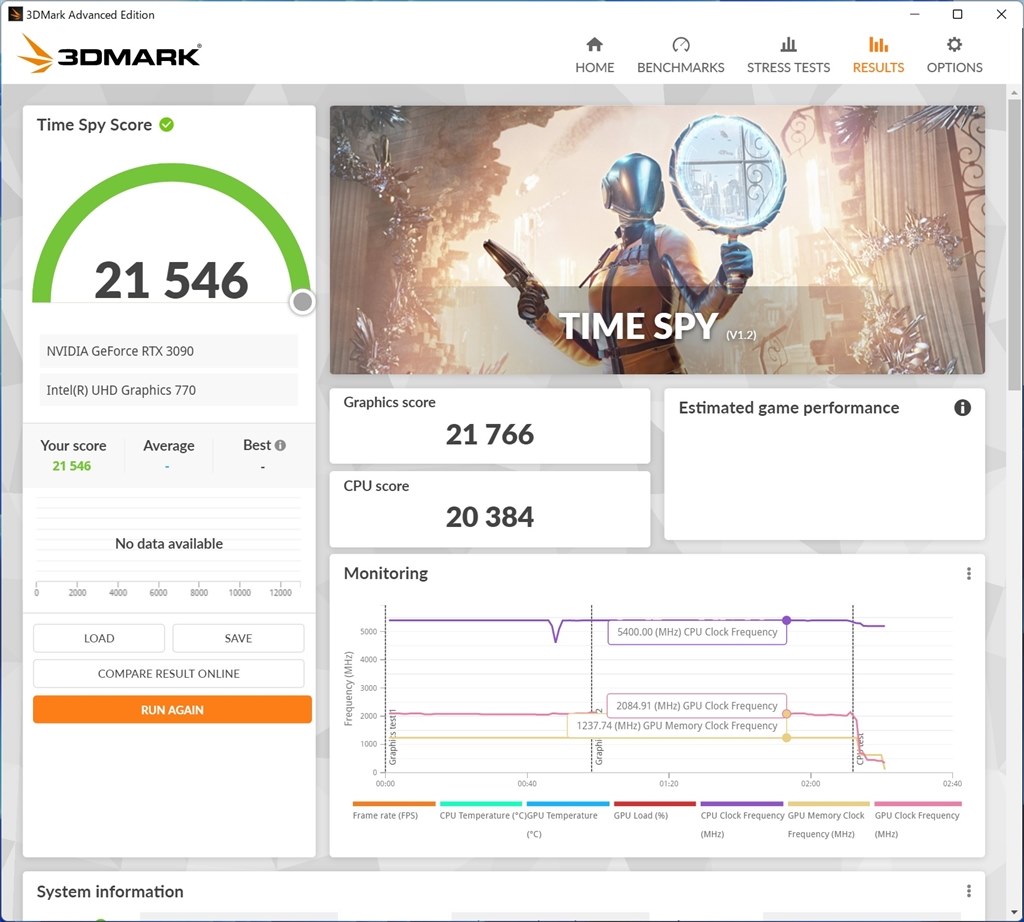Switch to the Benchmarks tab
Screen dimensions: 1024x922
680,56
